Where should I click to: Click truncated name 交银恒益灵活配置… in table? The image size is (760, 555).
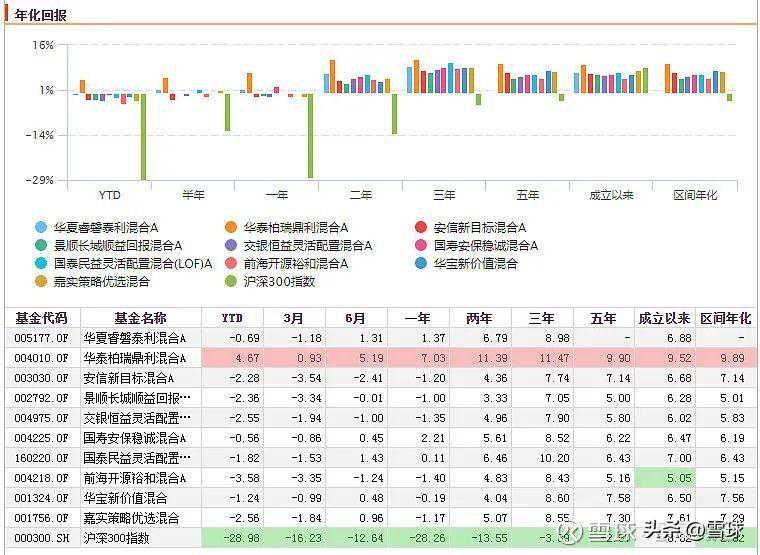137,418
